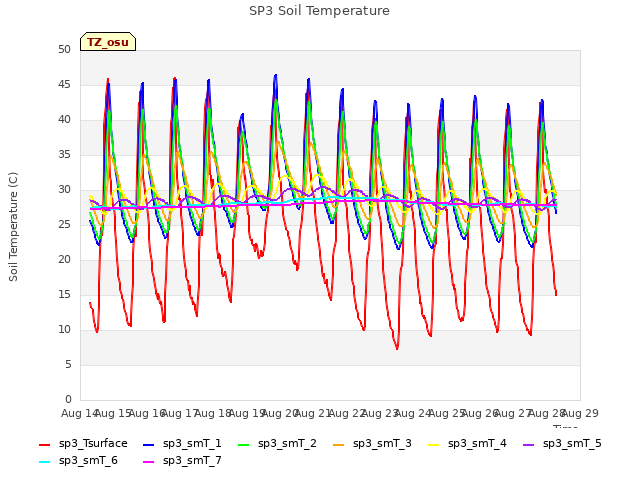Toggle sp3_smT_2 legend entry
Viewport: 640px width, 480px height.
point(277,444)
